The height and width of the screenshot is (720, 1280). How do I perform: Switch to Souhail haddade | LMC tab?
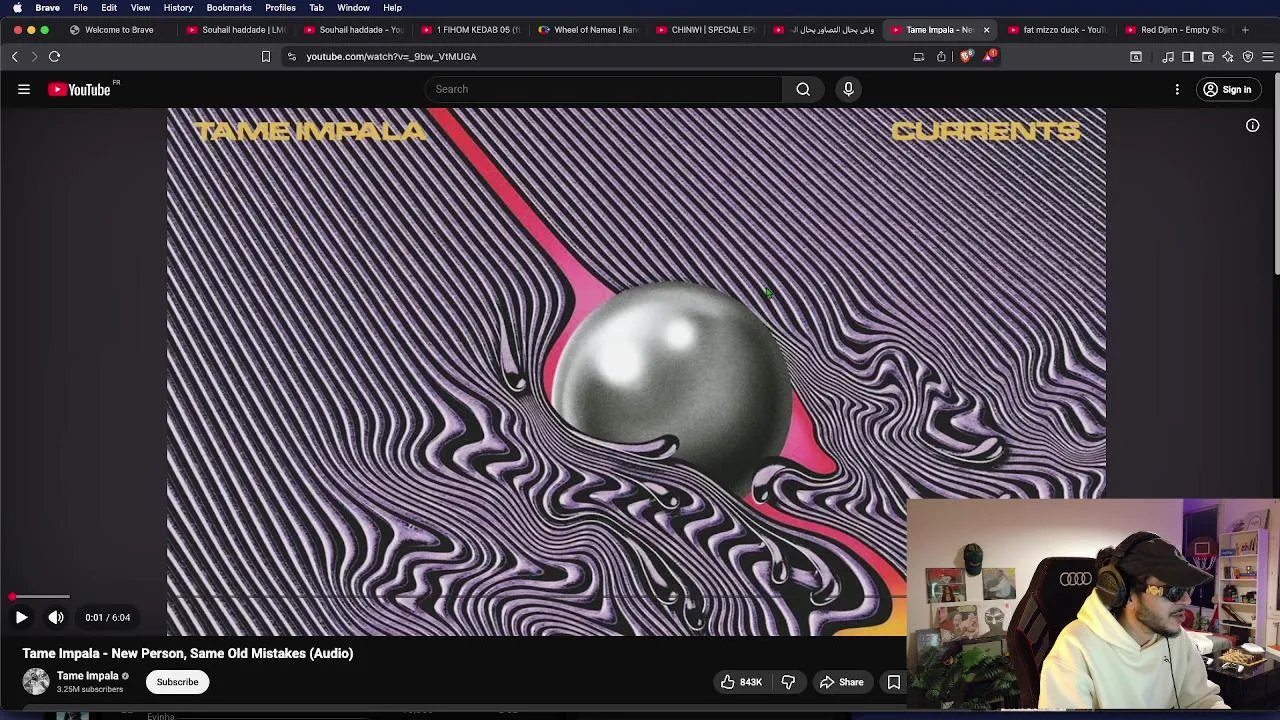click(x=237, y=30)
